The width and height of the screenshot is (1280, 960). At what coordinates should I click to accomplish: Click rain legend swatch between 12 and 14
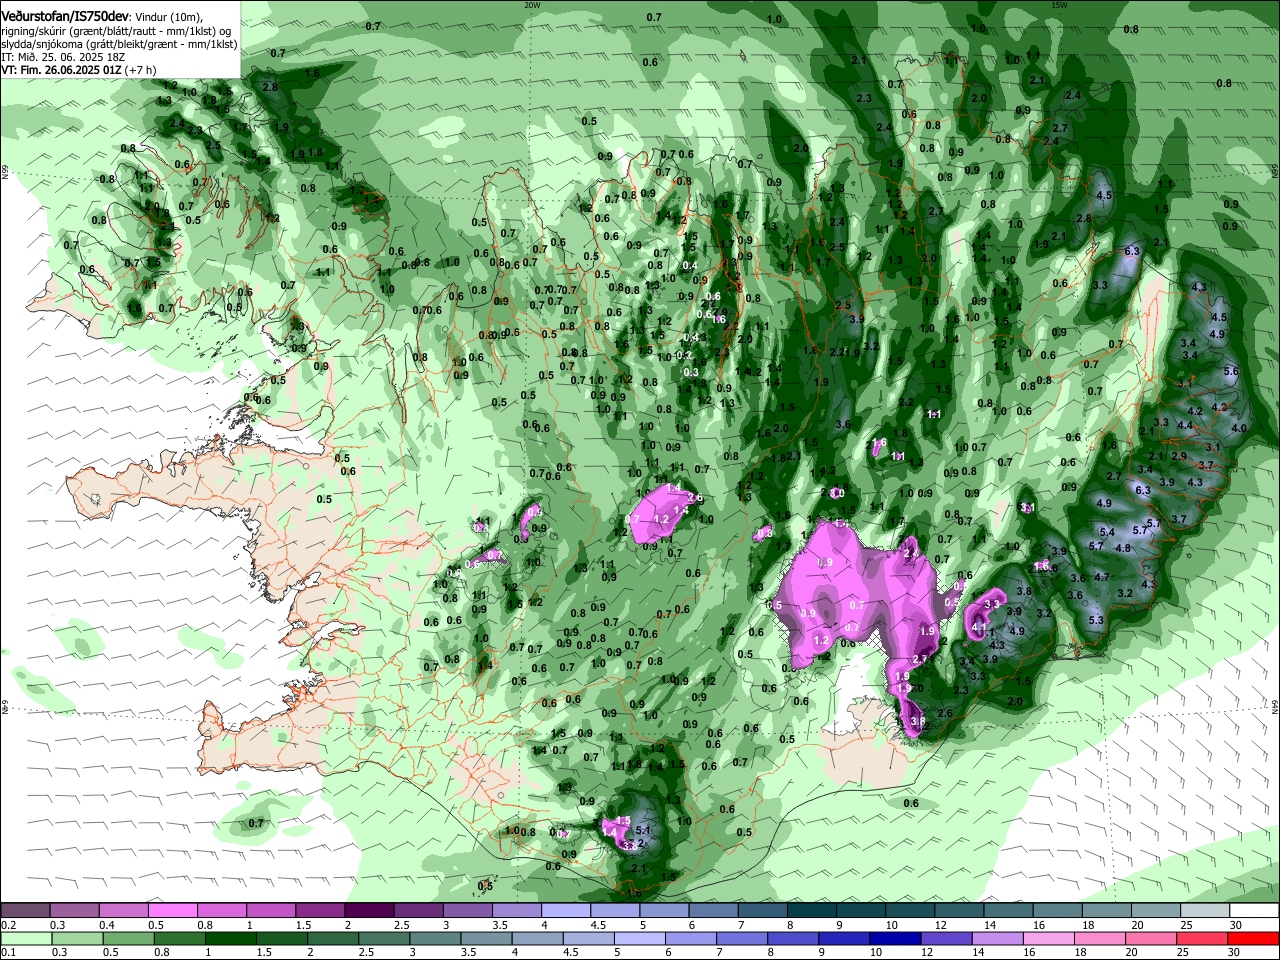[947, 939]
